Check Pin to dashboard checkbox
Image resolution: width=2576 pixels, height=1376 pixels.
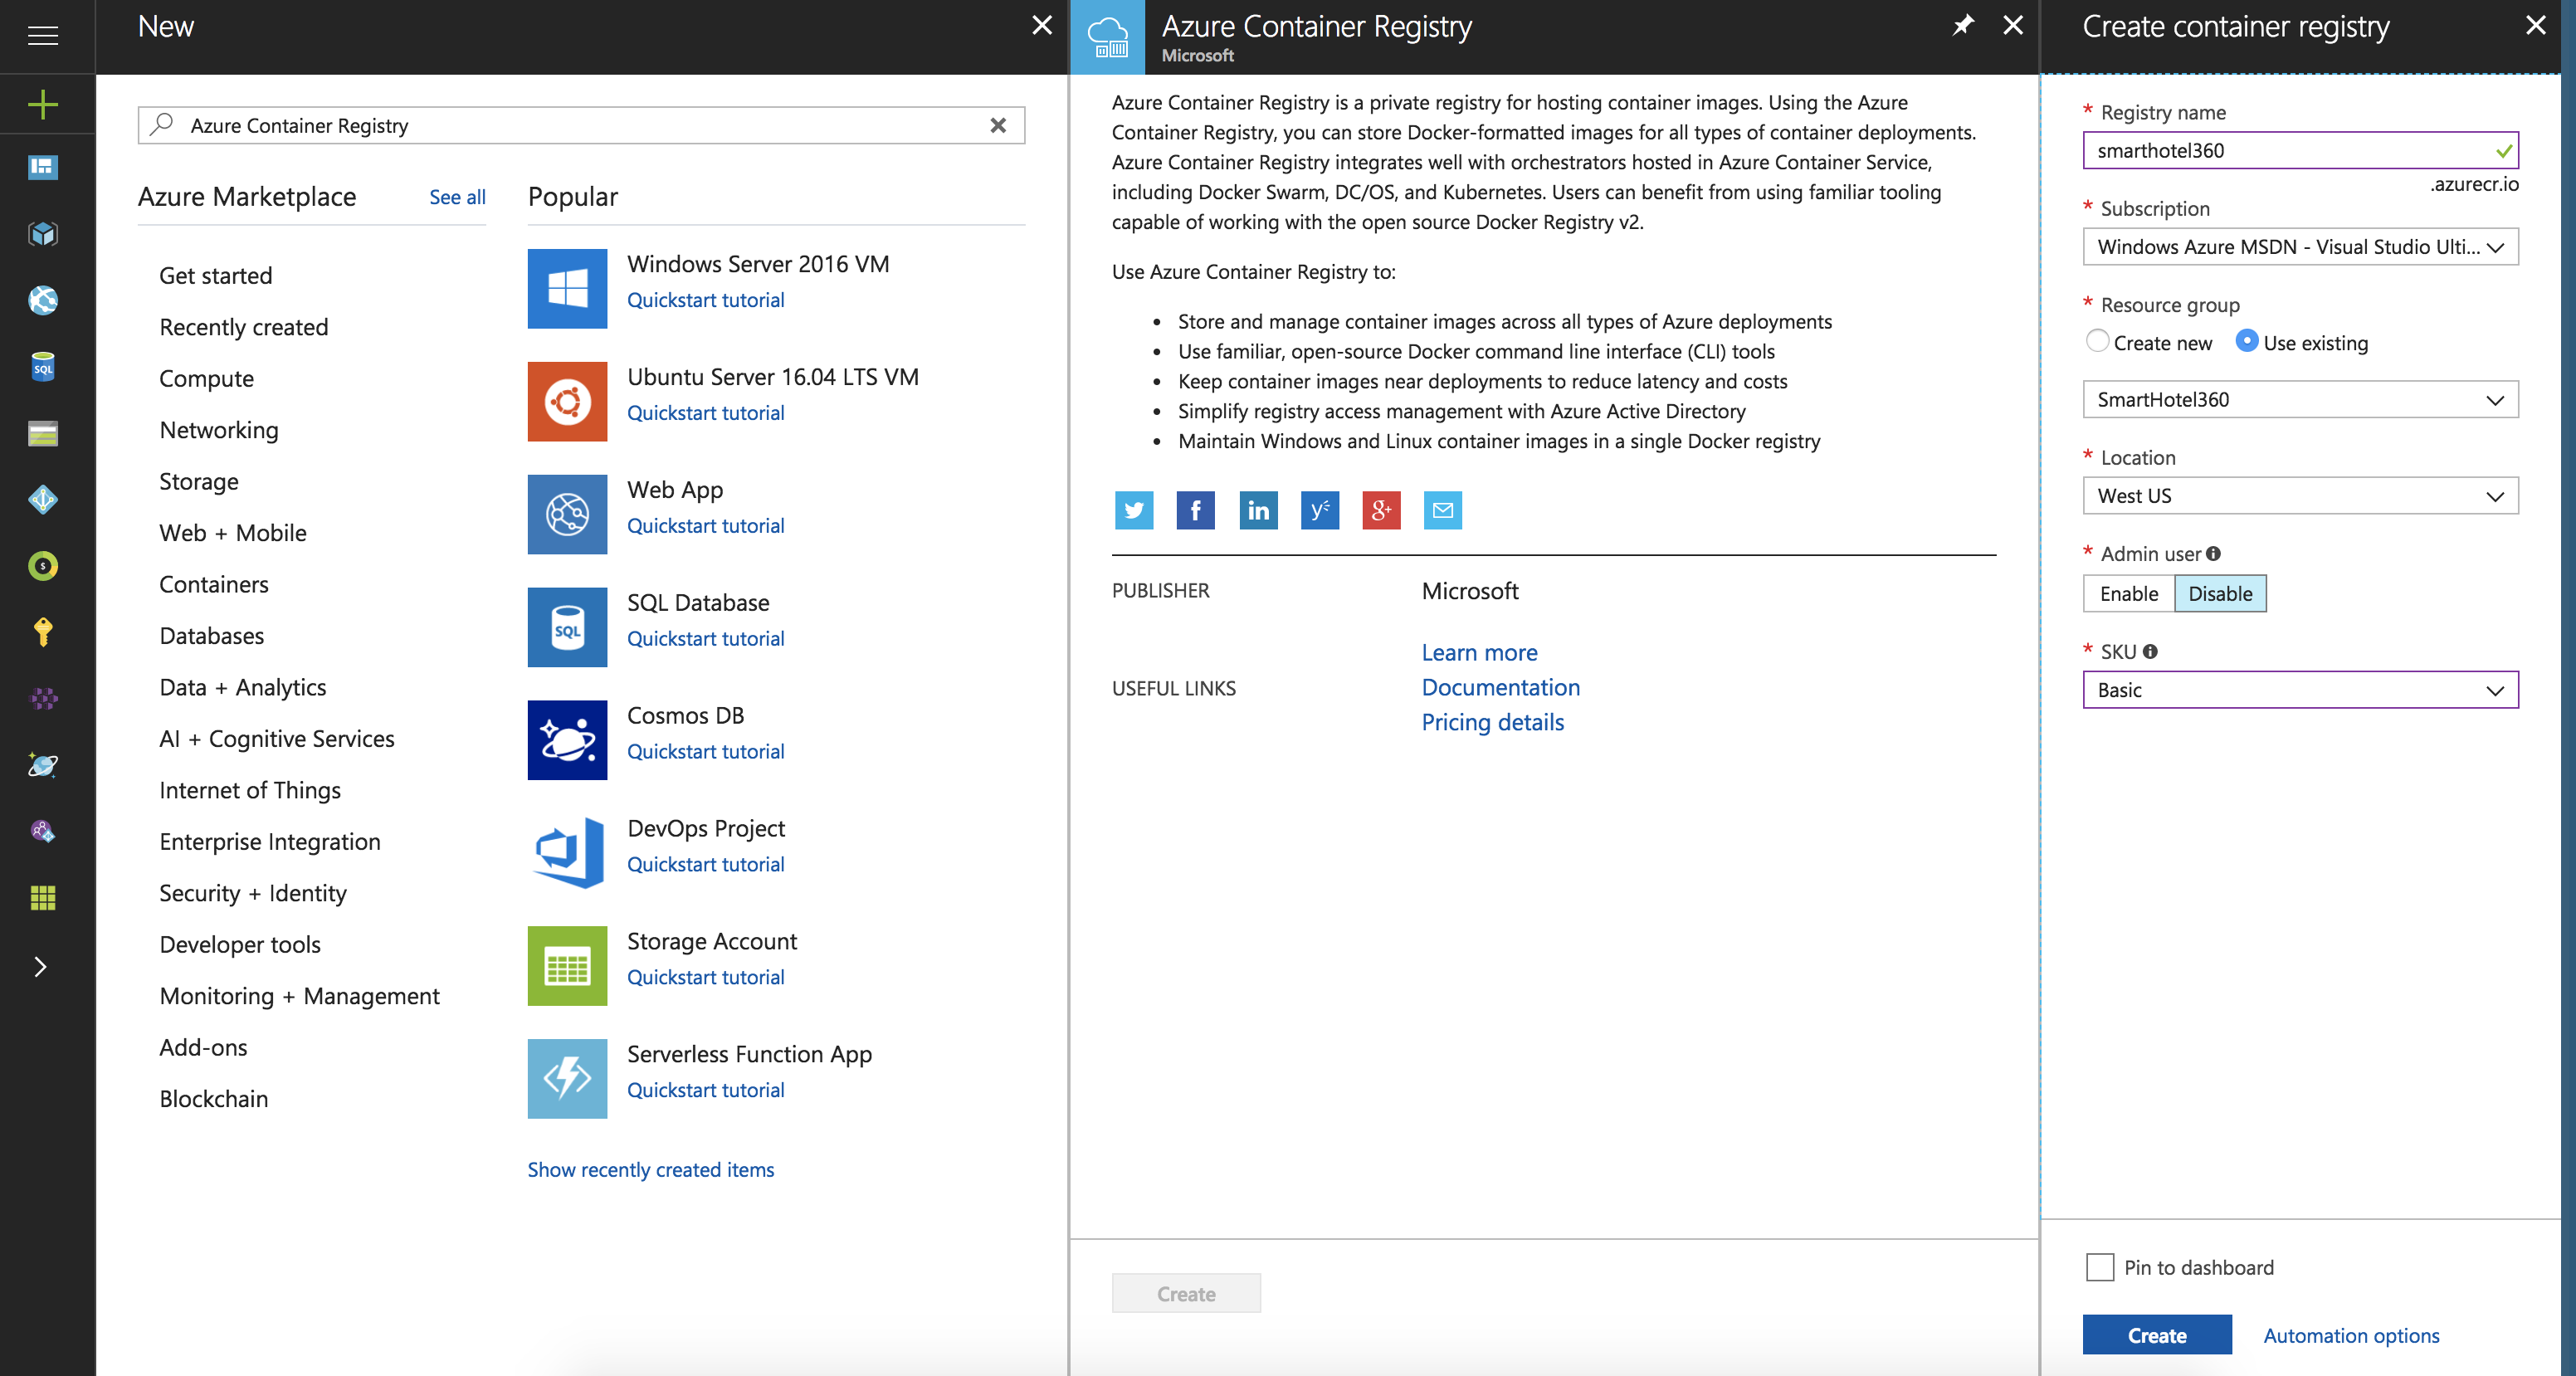click(x=2100, y=1267)
